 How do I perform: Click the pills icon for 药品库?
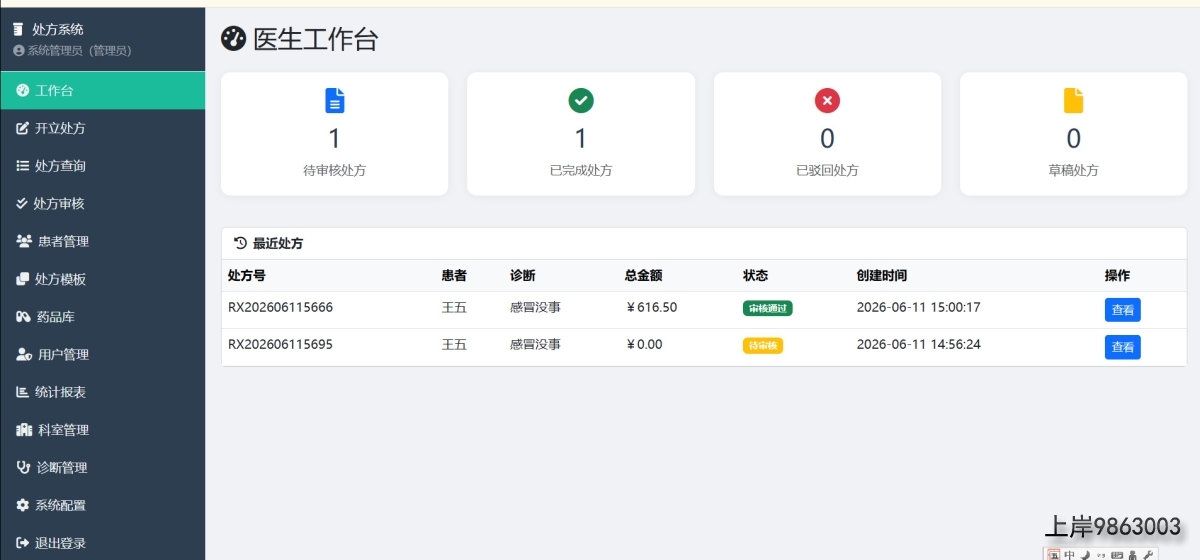[24, 317]
